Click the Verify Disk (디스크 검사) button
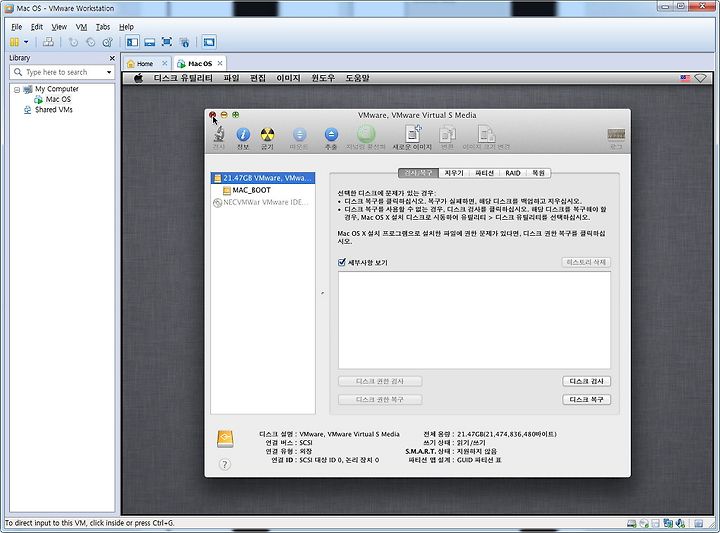 [586, 381]
